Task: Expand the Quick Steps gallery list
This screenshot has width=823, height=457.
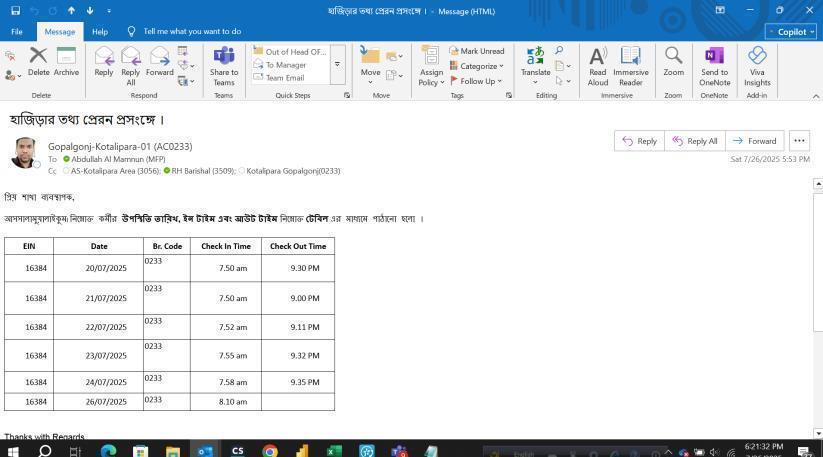Action: tap(337, 64)
